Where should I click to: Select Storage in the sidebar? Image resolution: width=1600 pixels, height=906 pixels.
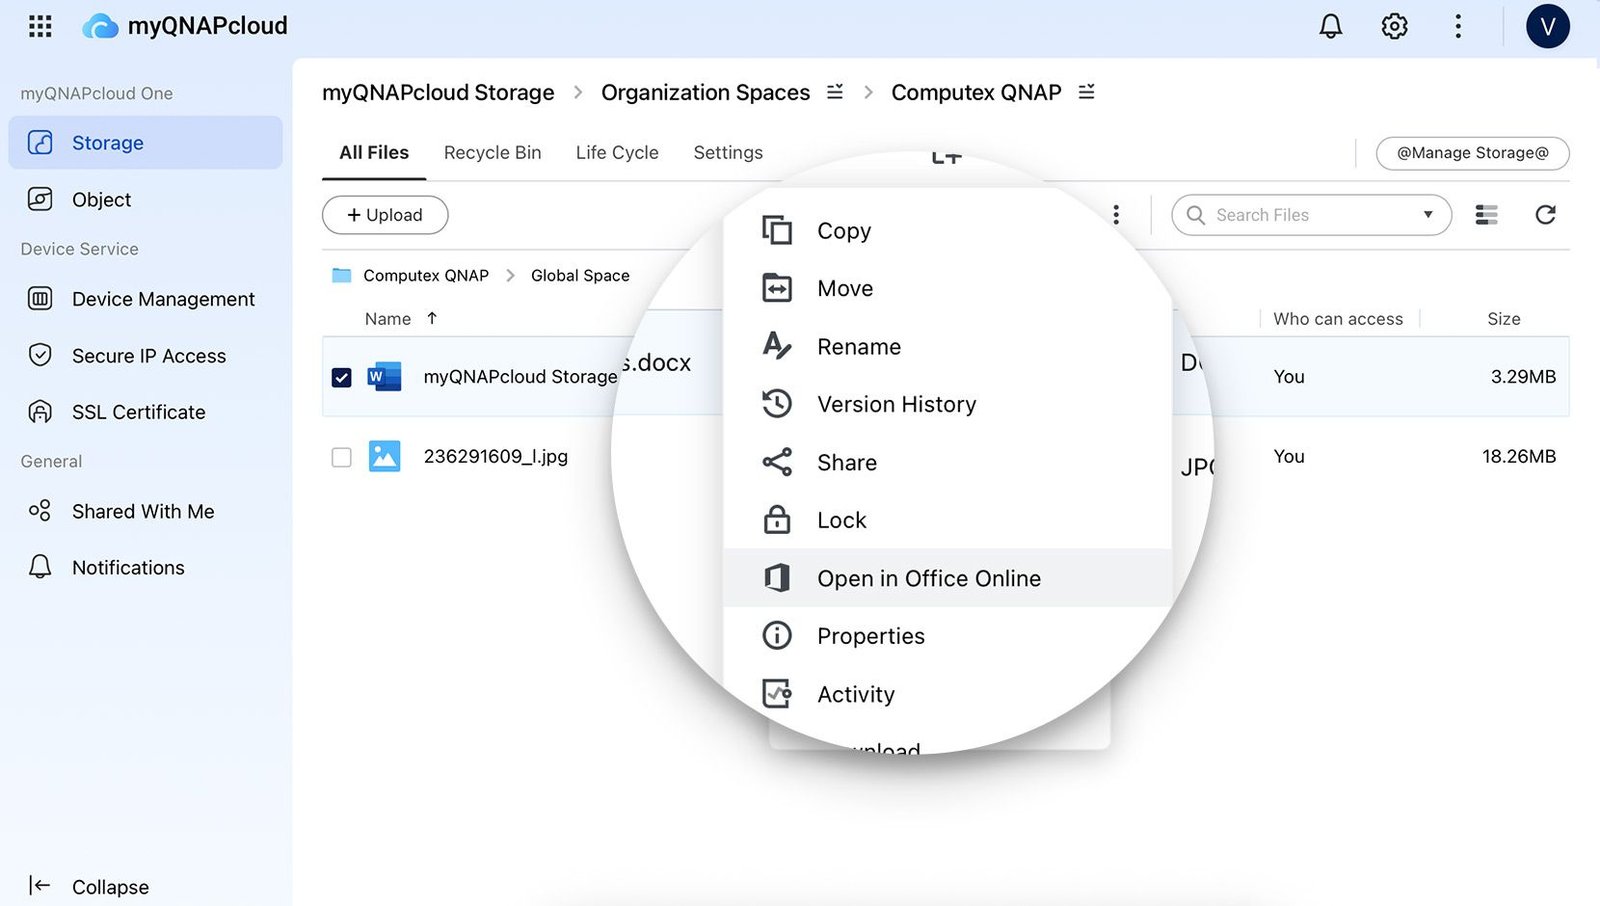(x=145, y=143)
